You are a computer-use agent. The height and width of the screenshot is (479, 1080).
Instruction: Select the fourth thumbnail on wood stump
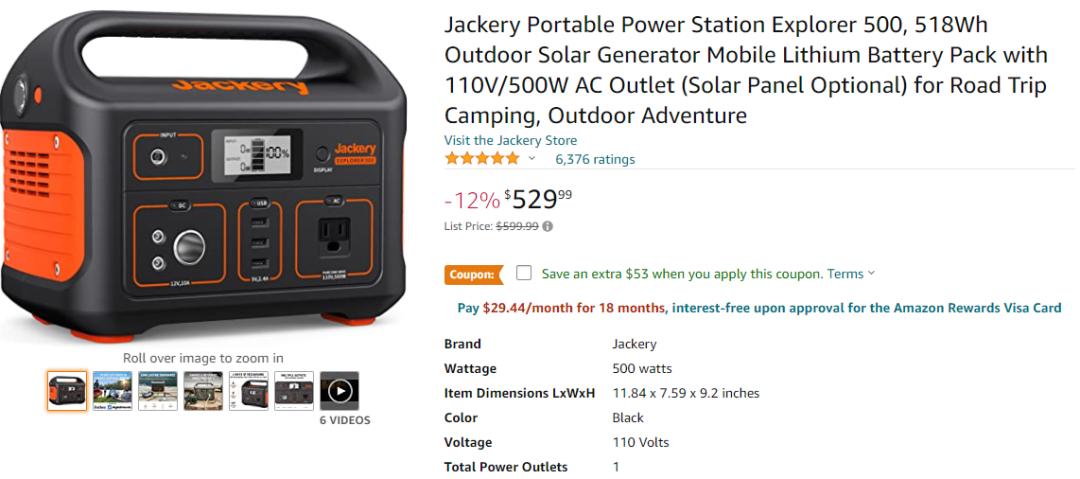pyautogui.click(x=203, y=391)
